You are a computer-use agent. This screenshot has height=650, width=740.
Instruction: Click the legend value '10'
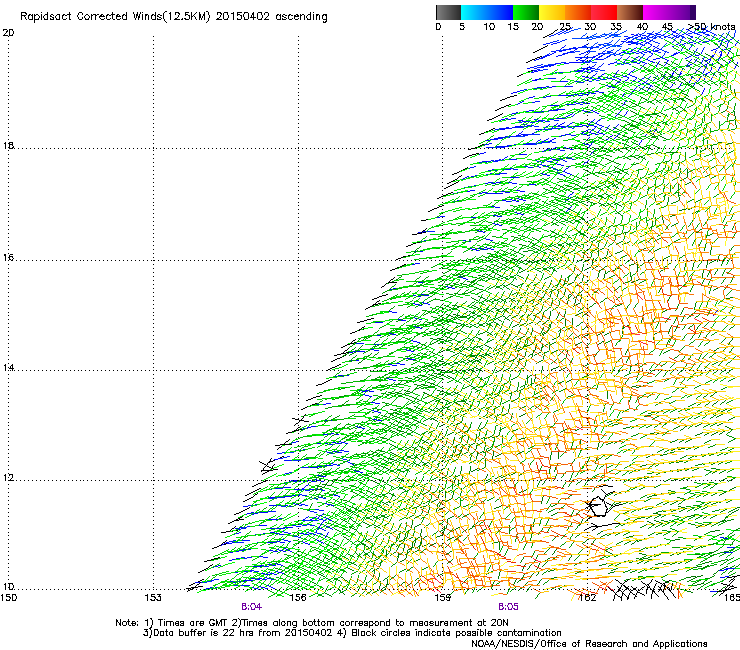489,27
